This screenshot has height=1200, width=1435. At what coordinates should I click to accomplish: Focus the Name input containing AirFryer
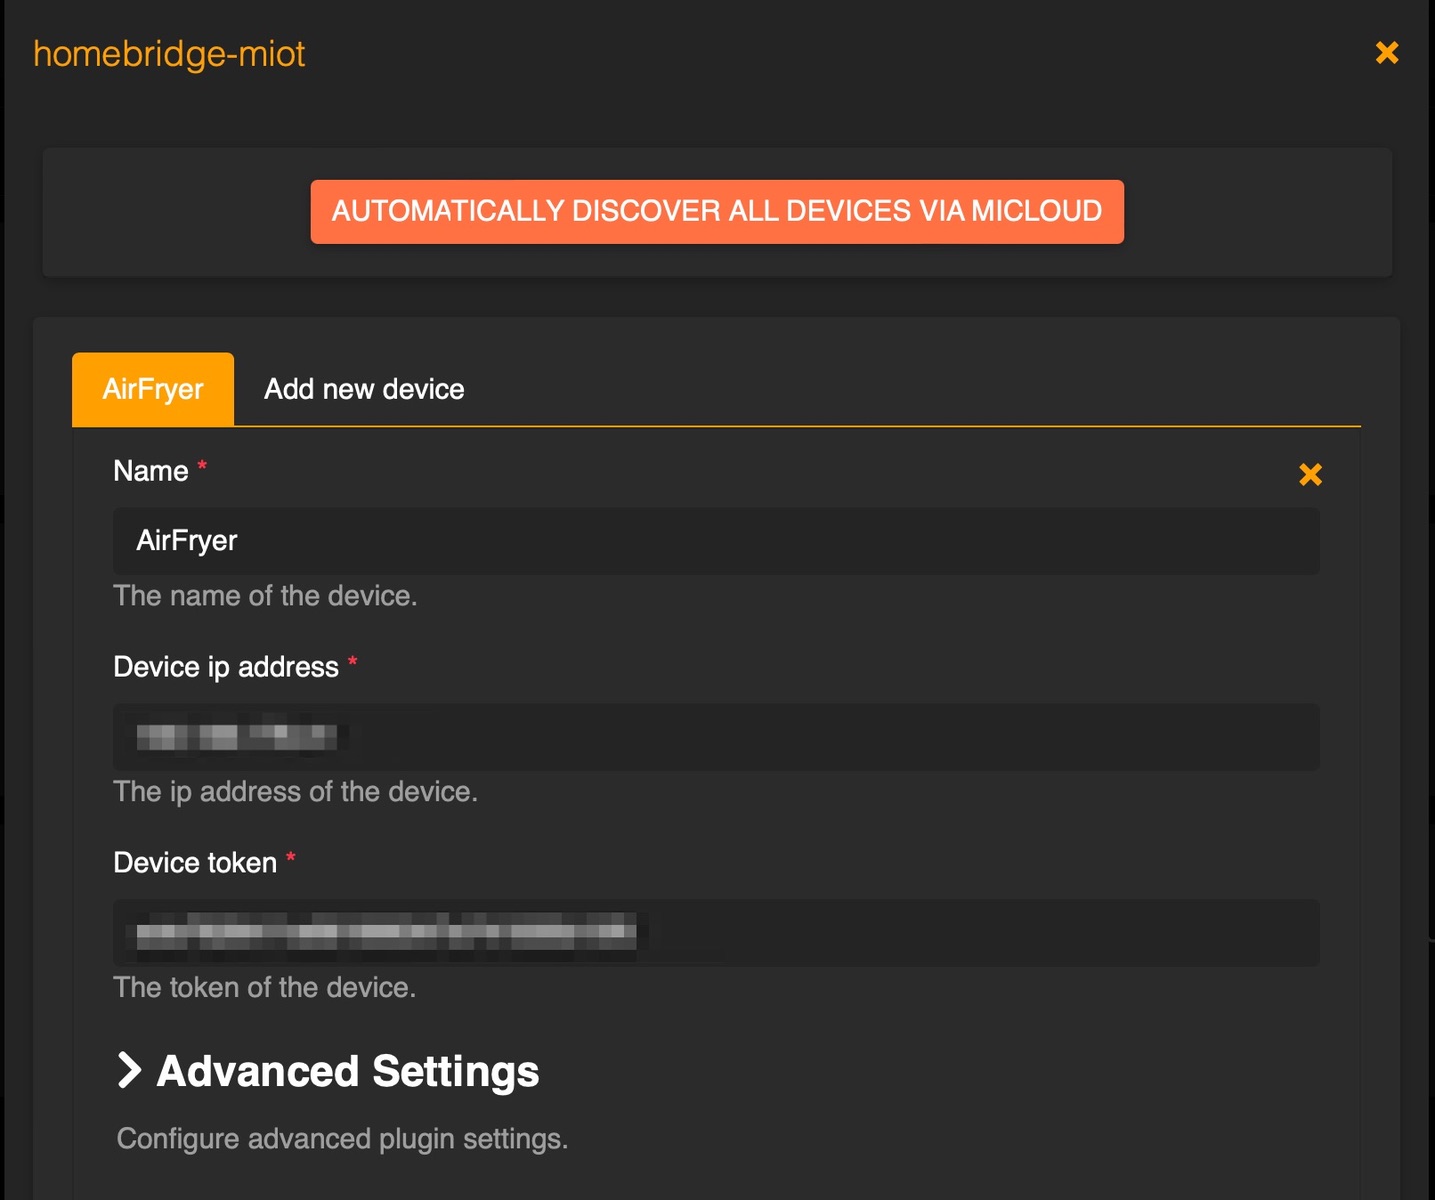(x=716, y=541)
